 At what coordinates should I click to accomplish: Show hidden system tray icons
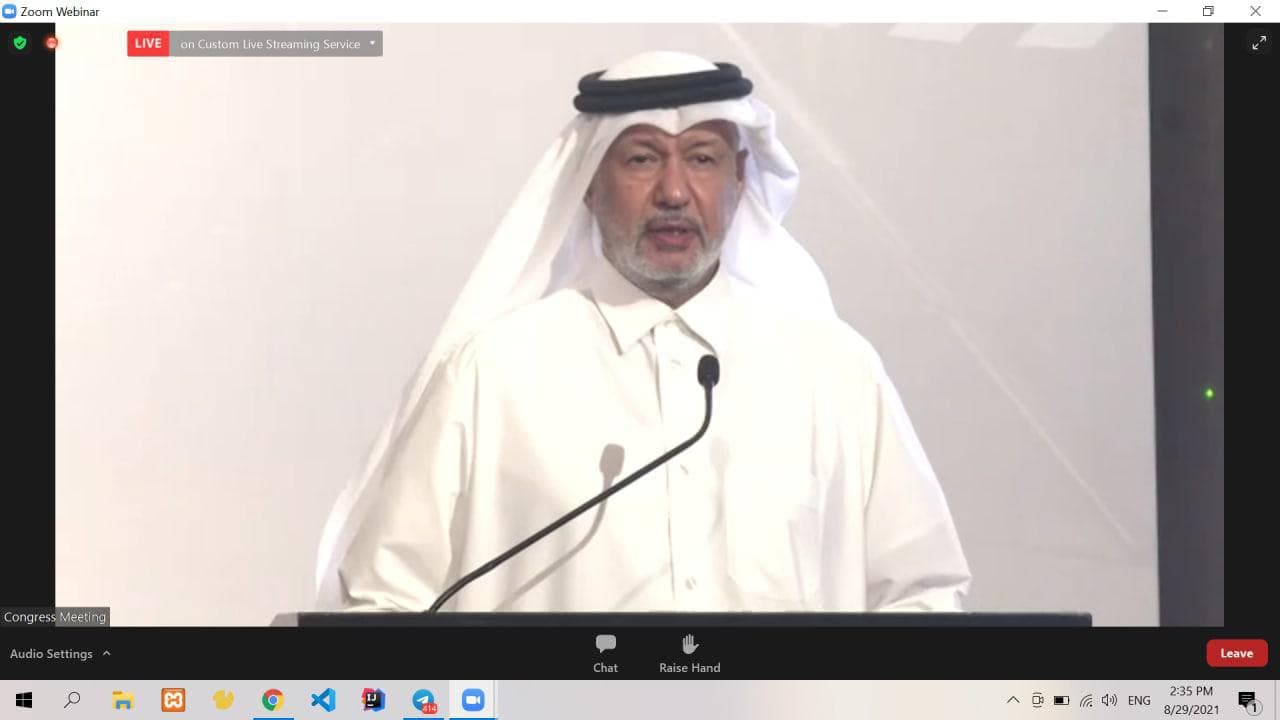[x=1012, y=700]
